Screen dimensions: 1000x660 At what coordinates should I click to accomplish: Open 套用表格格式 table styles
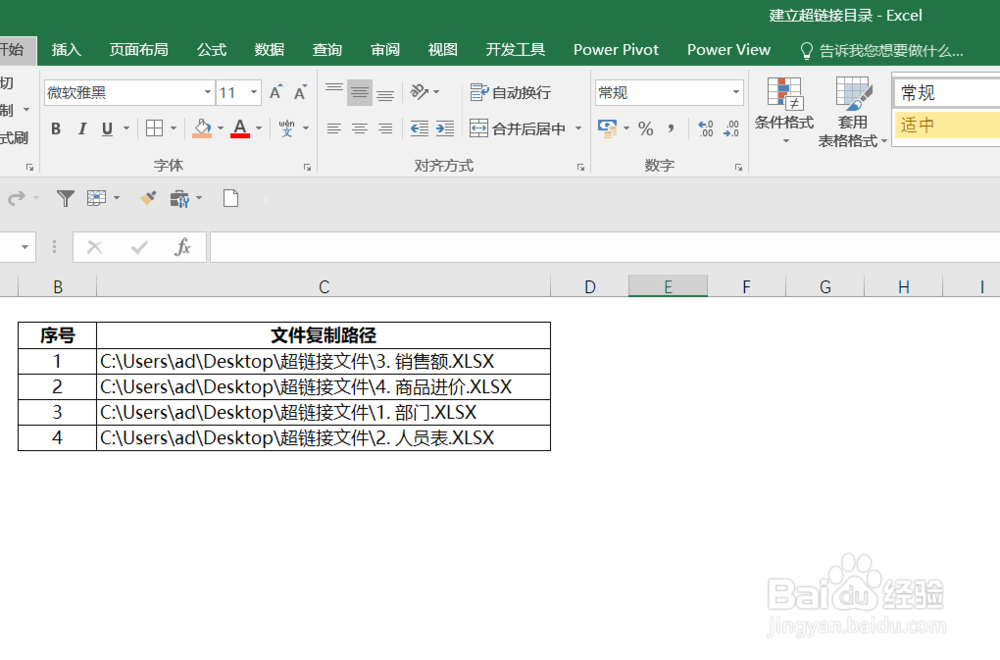(852, 112)
